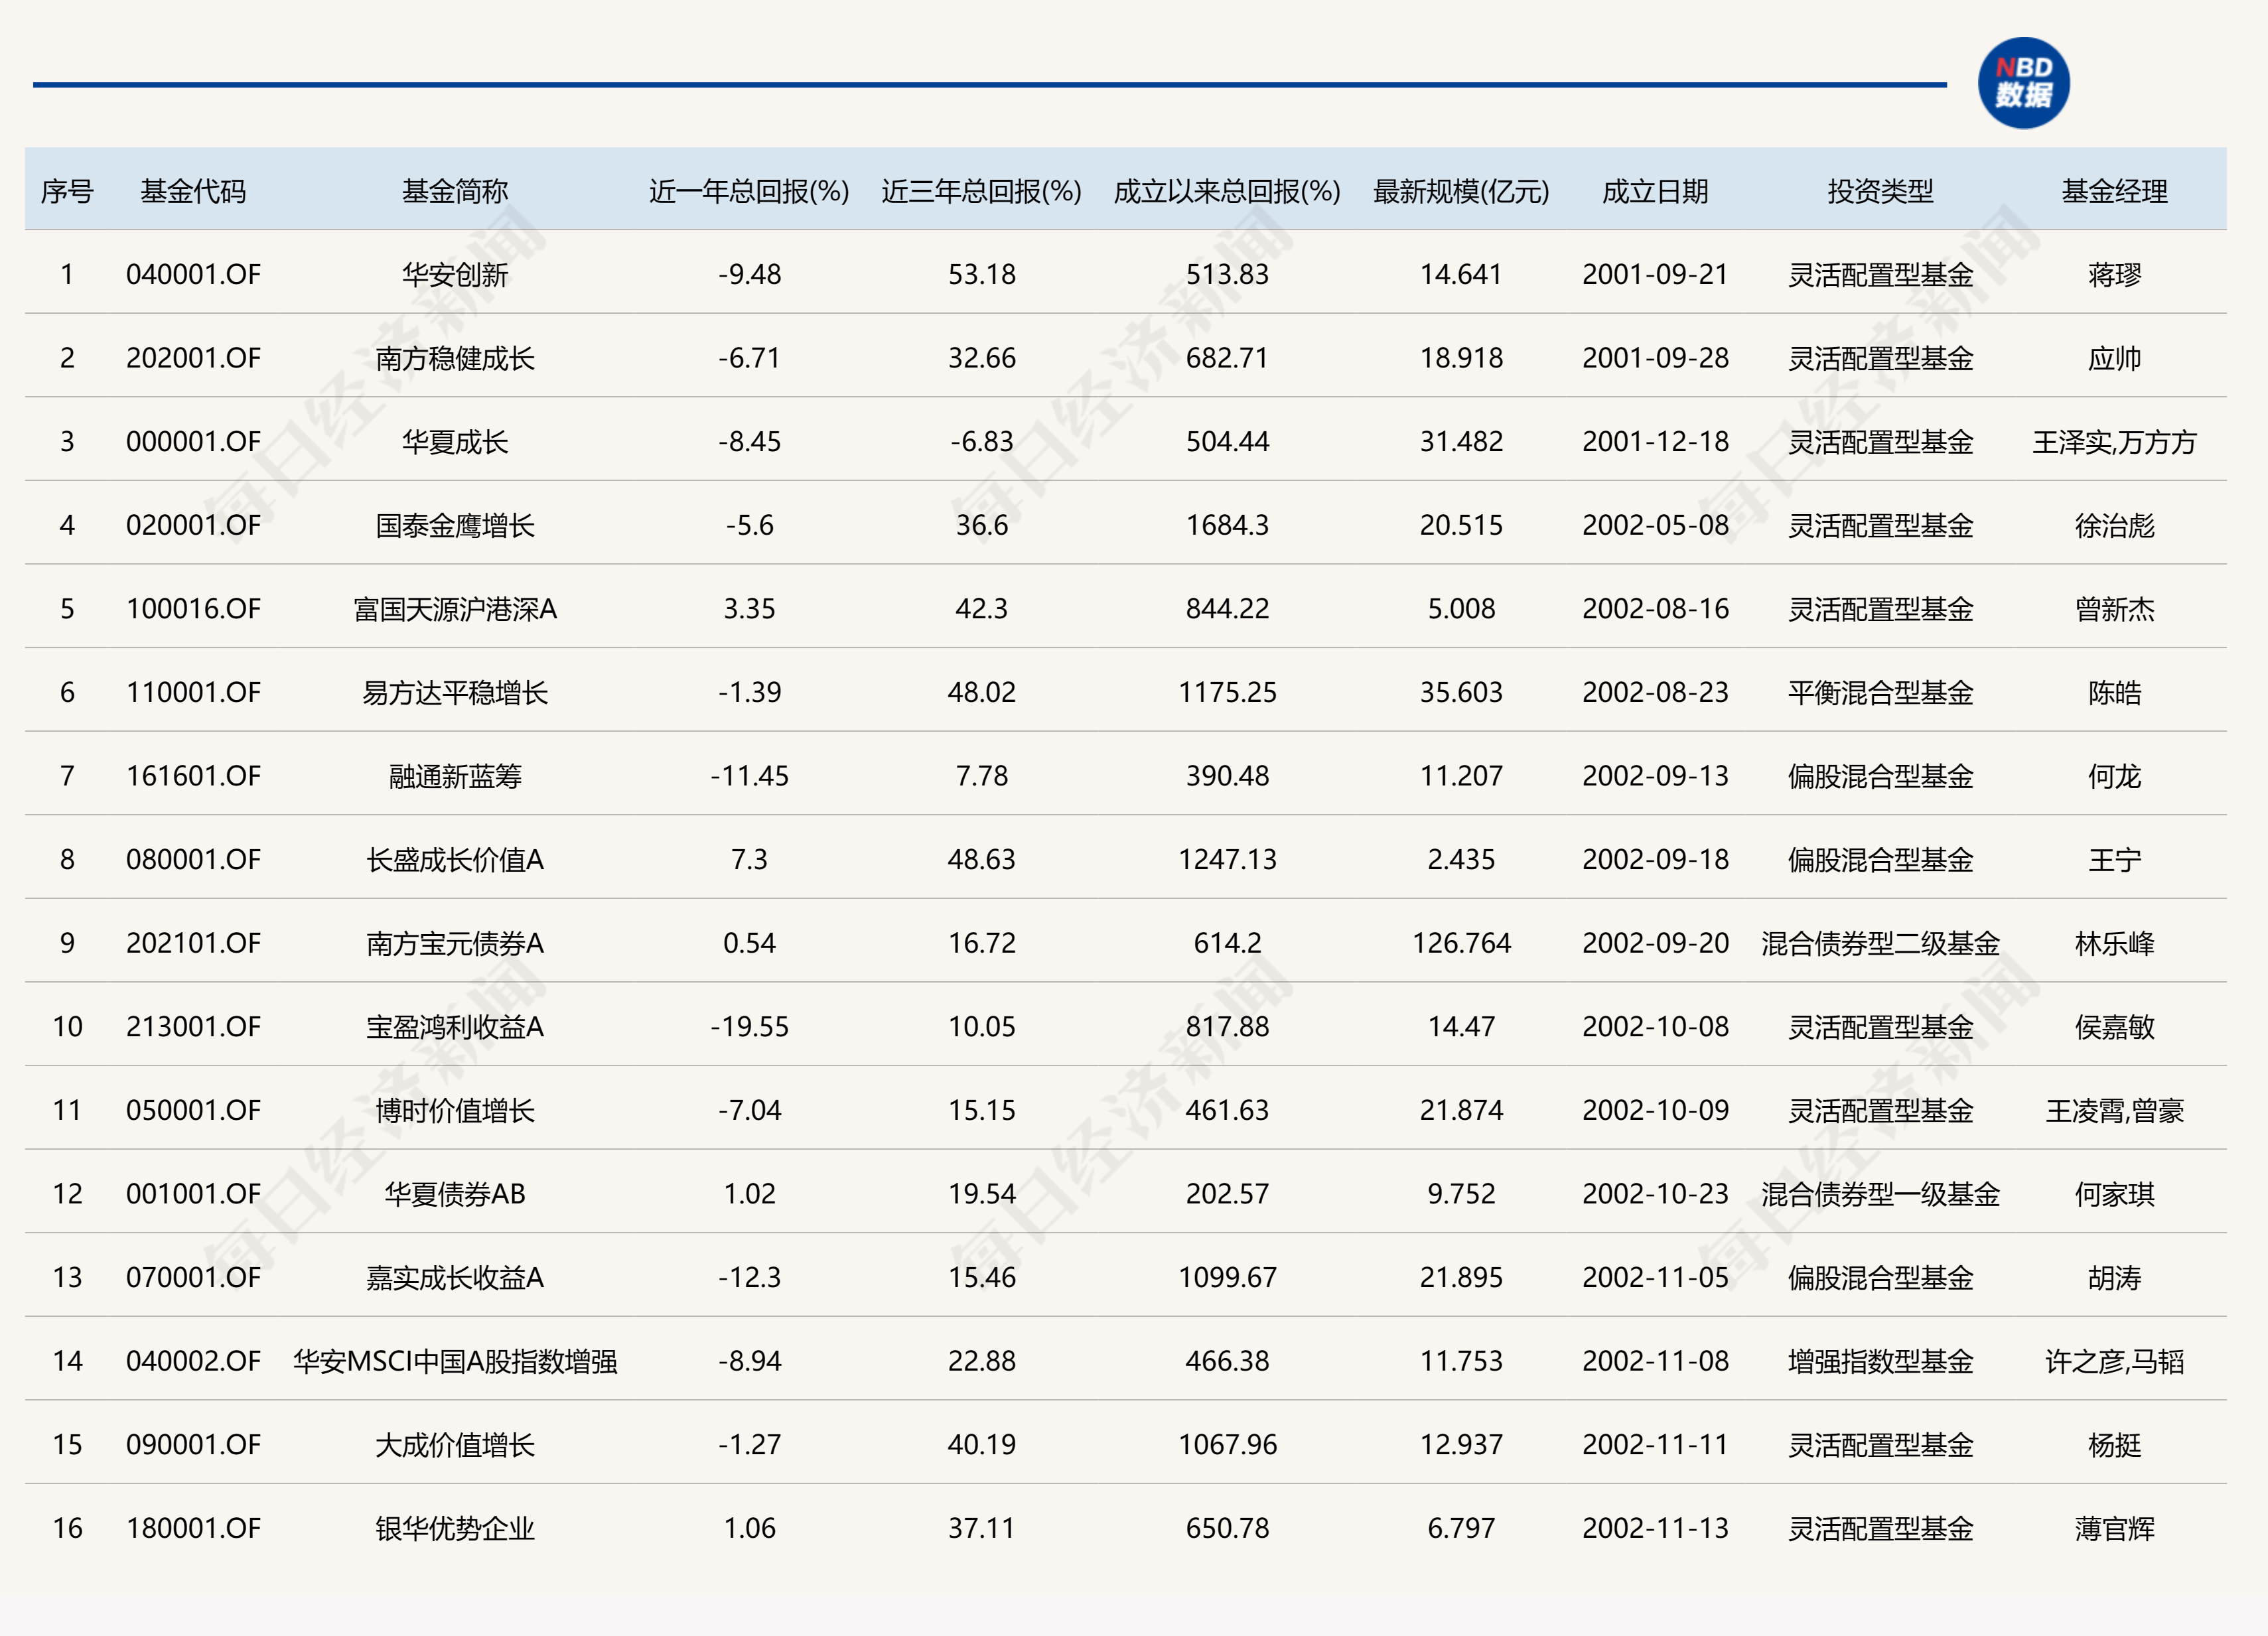
Task: Select the fund name 华夏成长
Action: point(455,441)
